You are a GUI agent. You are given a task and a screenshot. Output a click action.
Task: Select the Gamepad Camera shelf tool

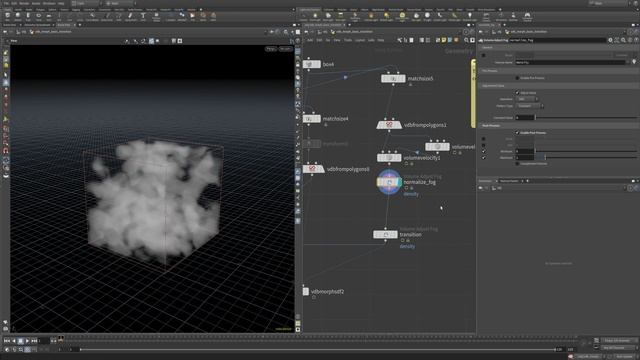point(527,16)
